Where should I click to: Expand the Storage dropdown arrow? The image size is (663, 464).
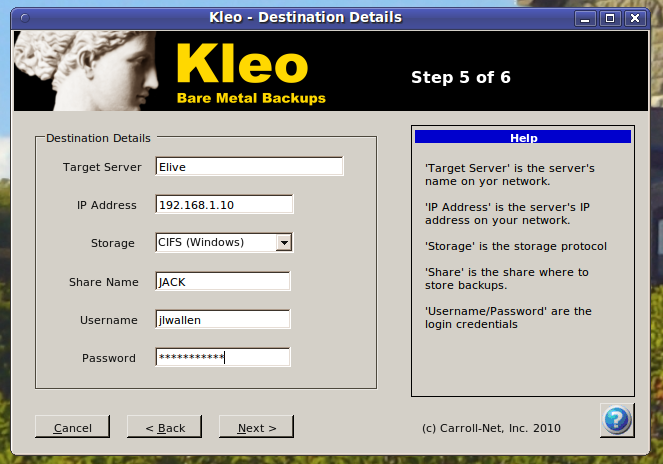(284, 242)
